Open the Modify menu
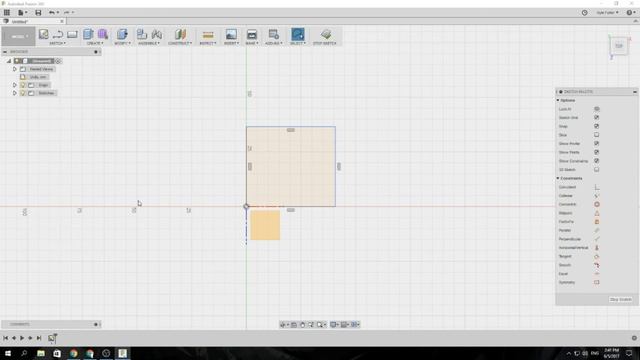 (122, 43)
